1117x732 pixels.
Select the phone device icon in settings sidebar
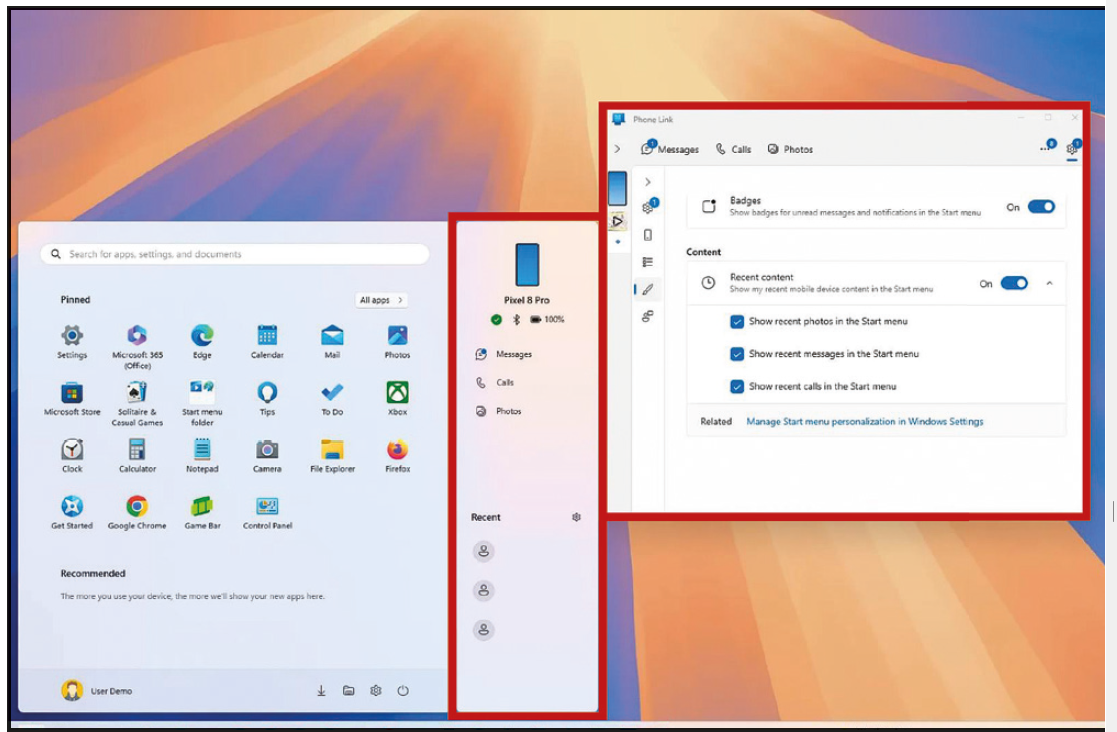[x=648, y=235]
